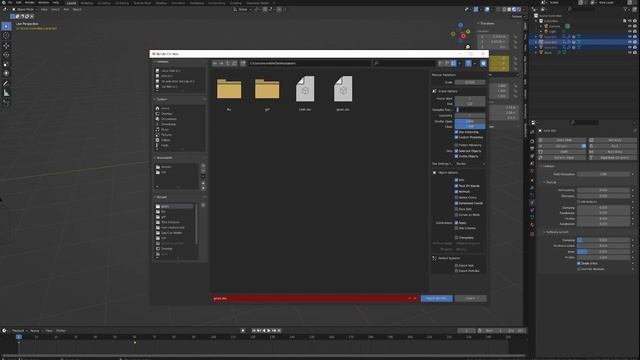The height and width of the screenshot is (360, 640).
Task: Switch viewport to rendered shading
Action: (x=519, y=9)
